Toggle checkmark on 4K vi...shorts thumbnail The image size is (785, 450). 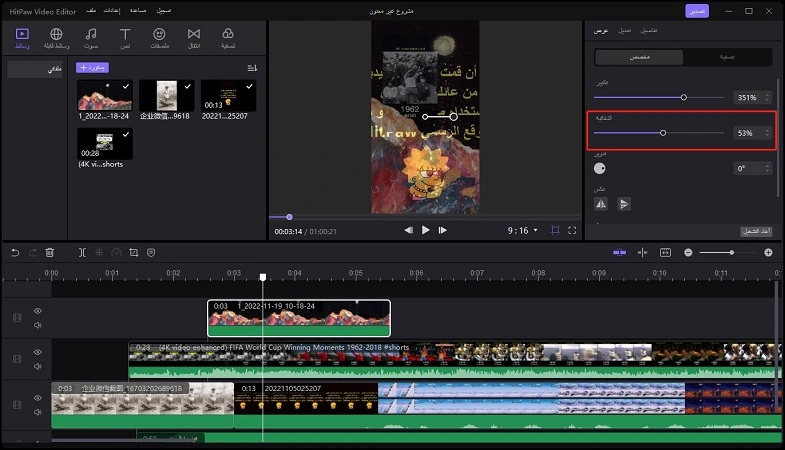tap(126, 134)
